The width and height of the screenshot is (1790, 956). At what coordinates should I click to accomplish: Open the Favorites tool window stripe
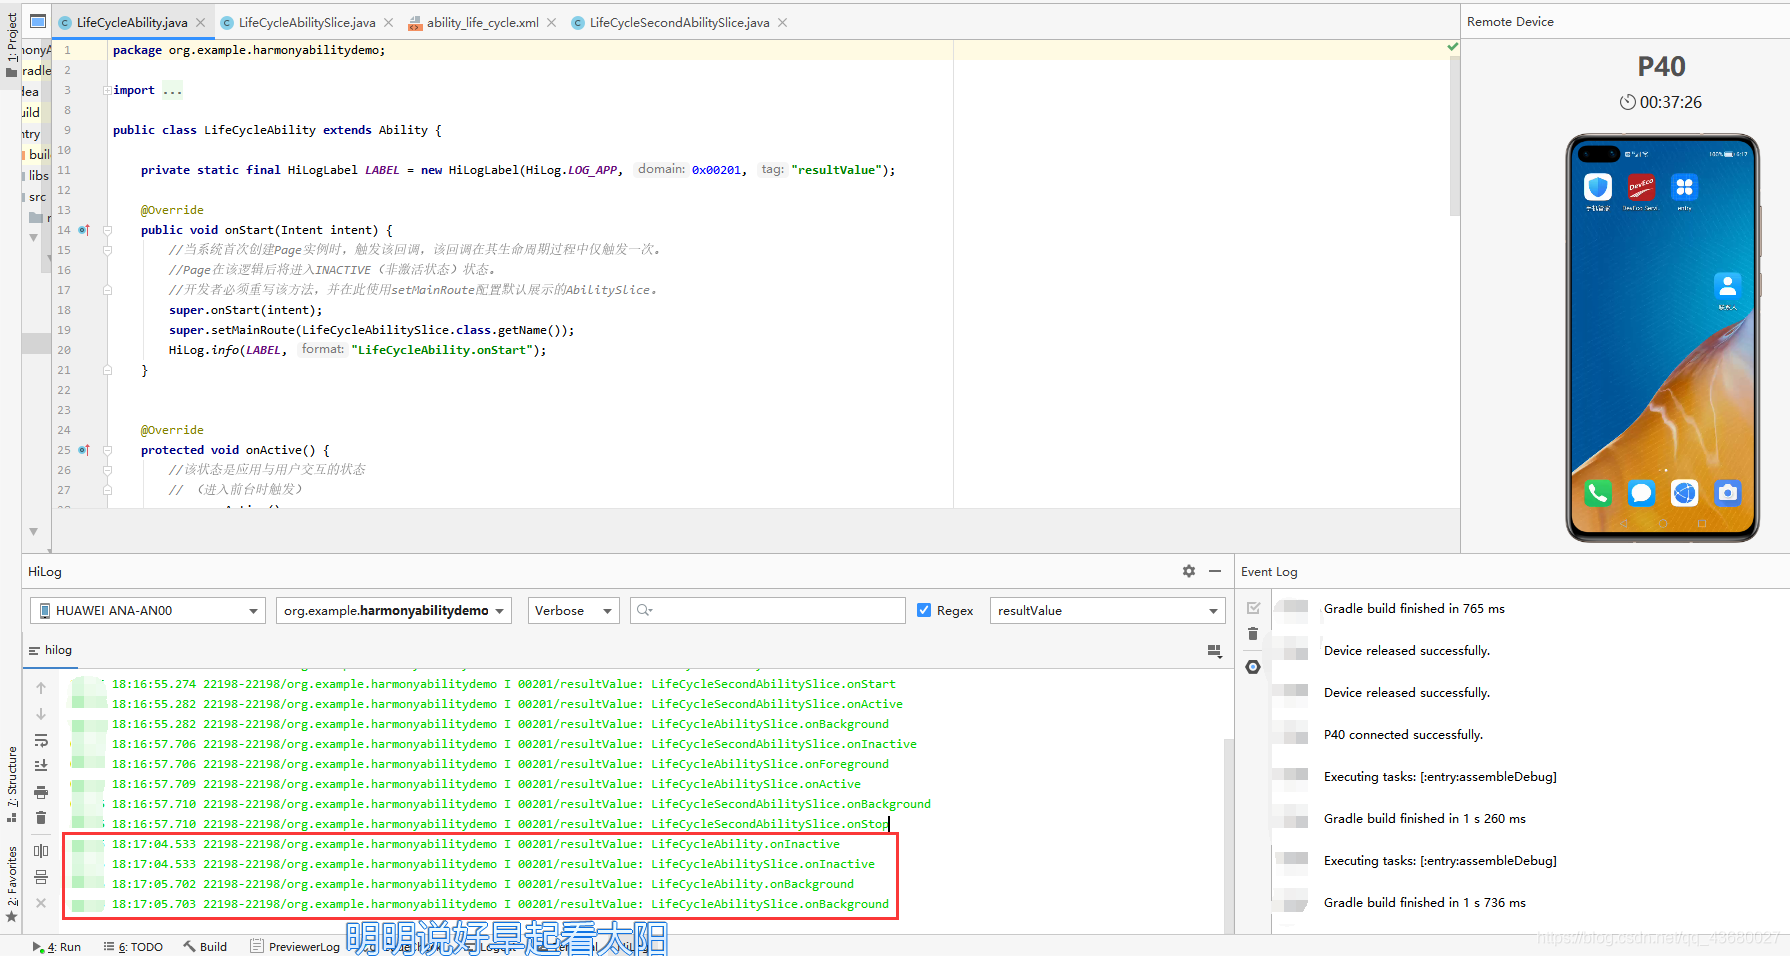click(x=12, y=884)
